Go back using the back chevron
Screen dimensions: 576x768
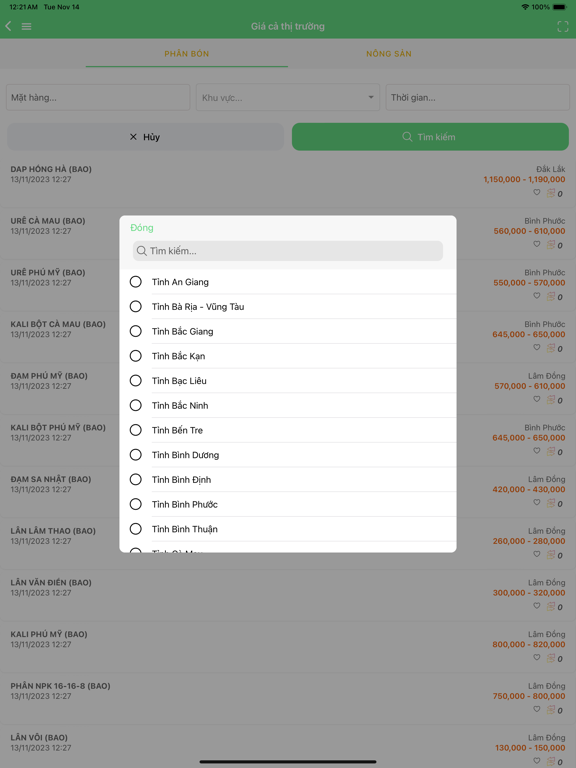tap(8, 26)
